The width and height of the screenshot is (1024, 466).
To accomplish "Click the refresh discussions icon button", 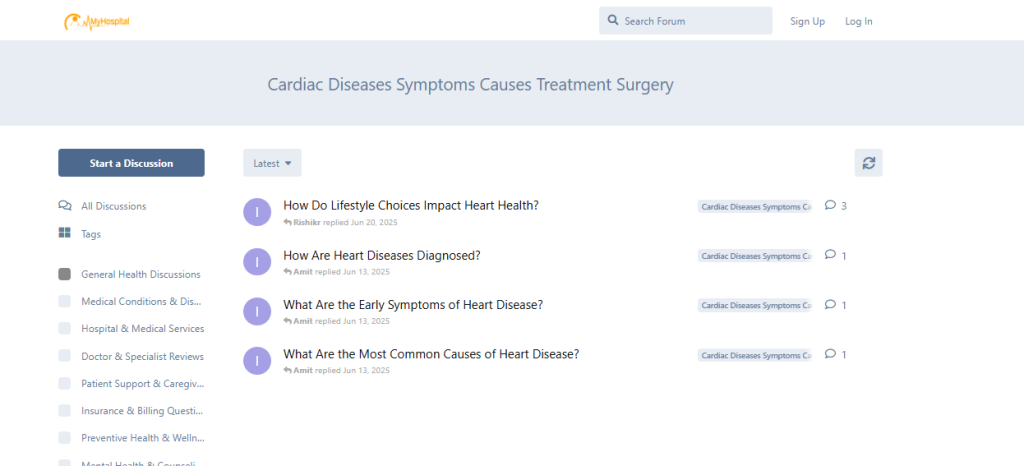I will [868, 163].
